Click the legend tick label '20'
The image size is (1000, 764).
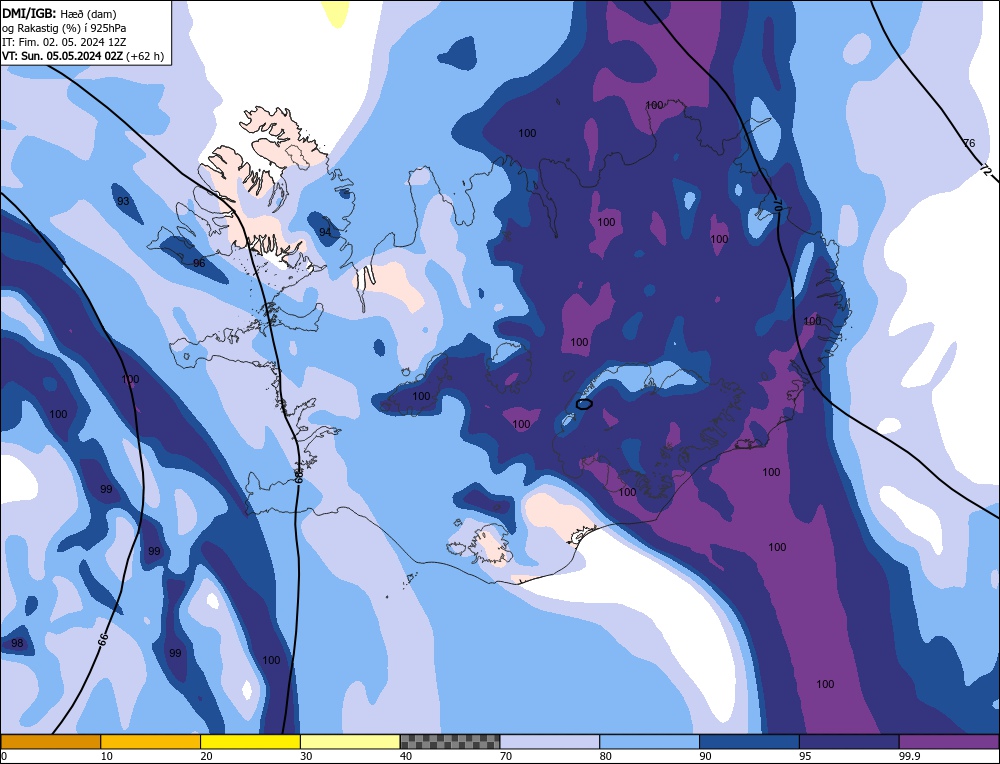click(x=206, y=756)
